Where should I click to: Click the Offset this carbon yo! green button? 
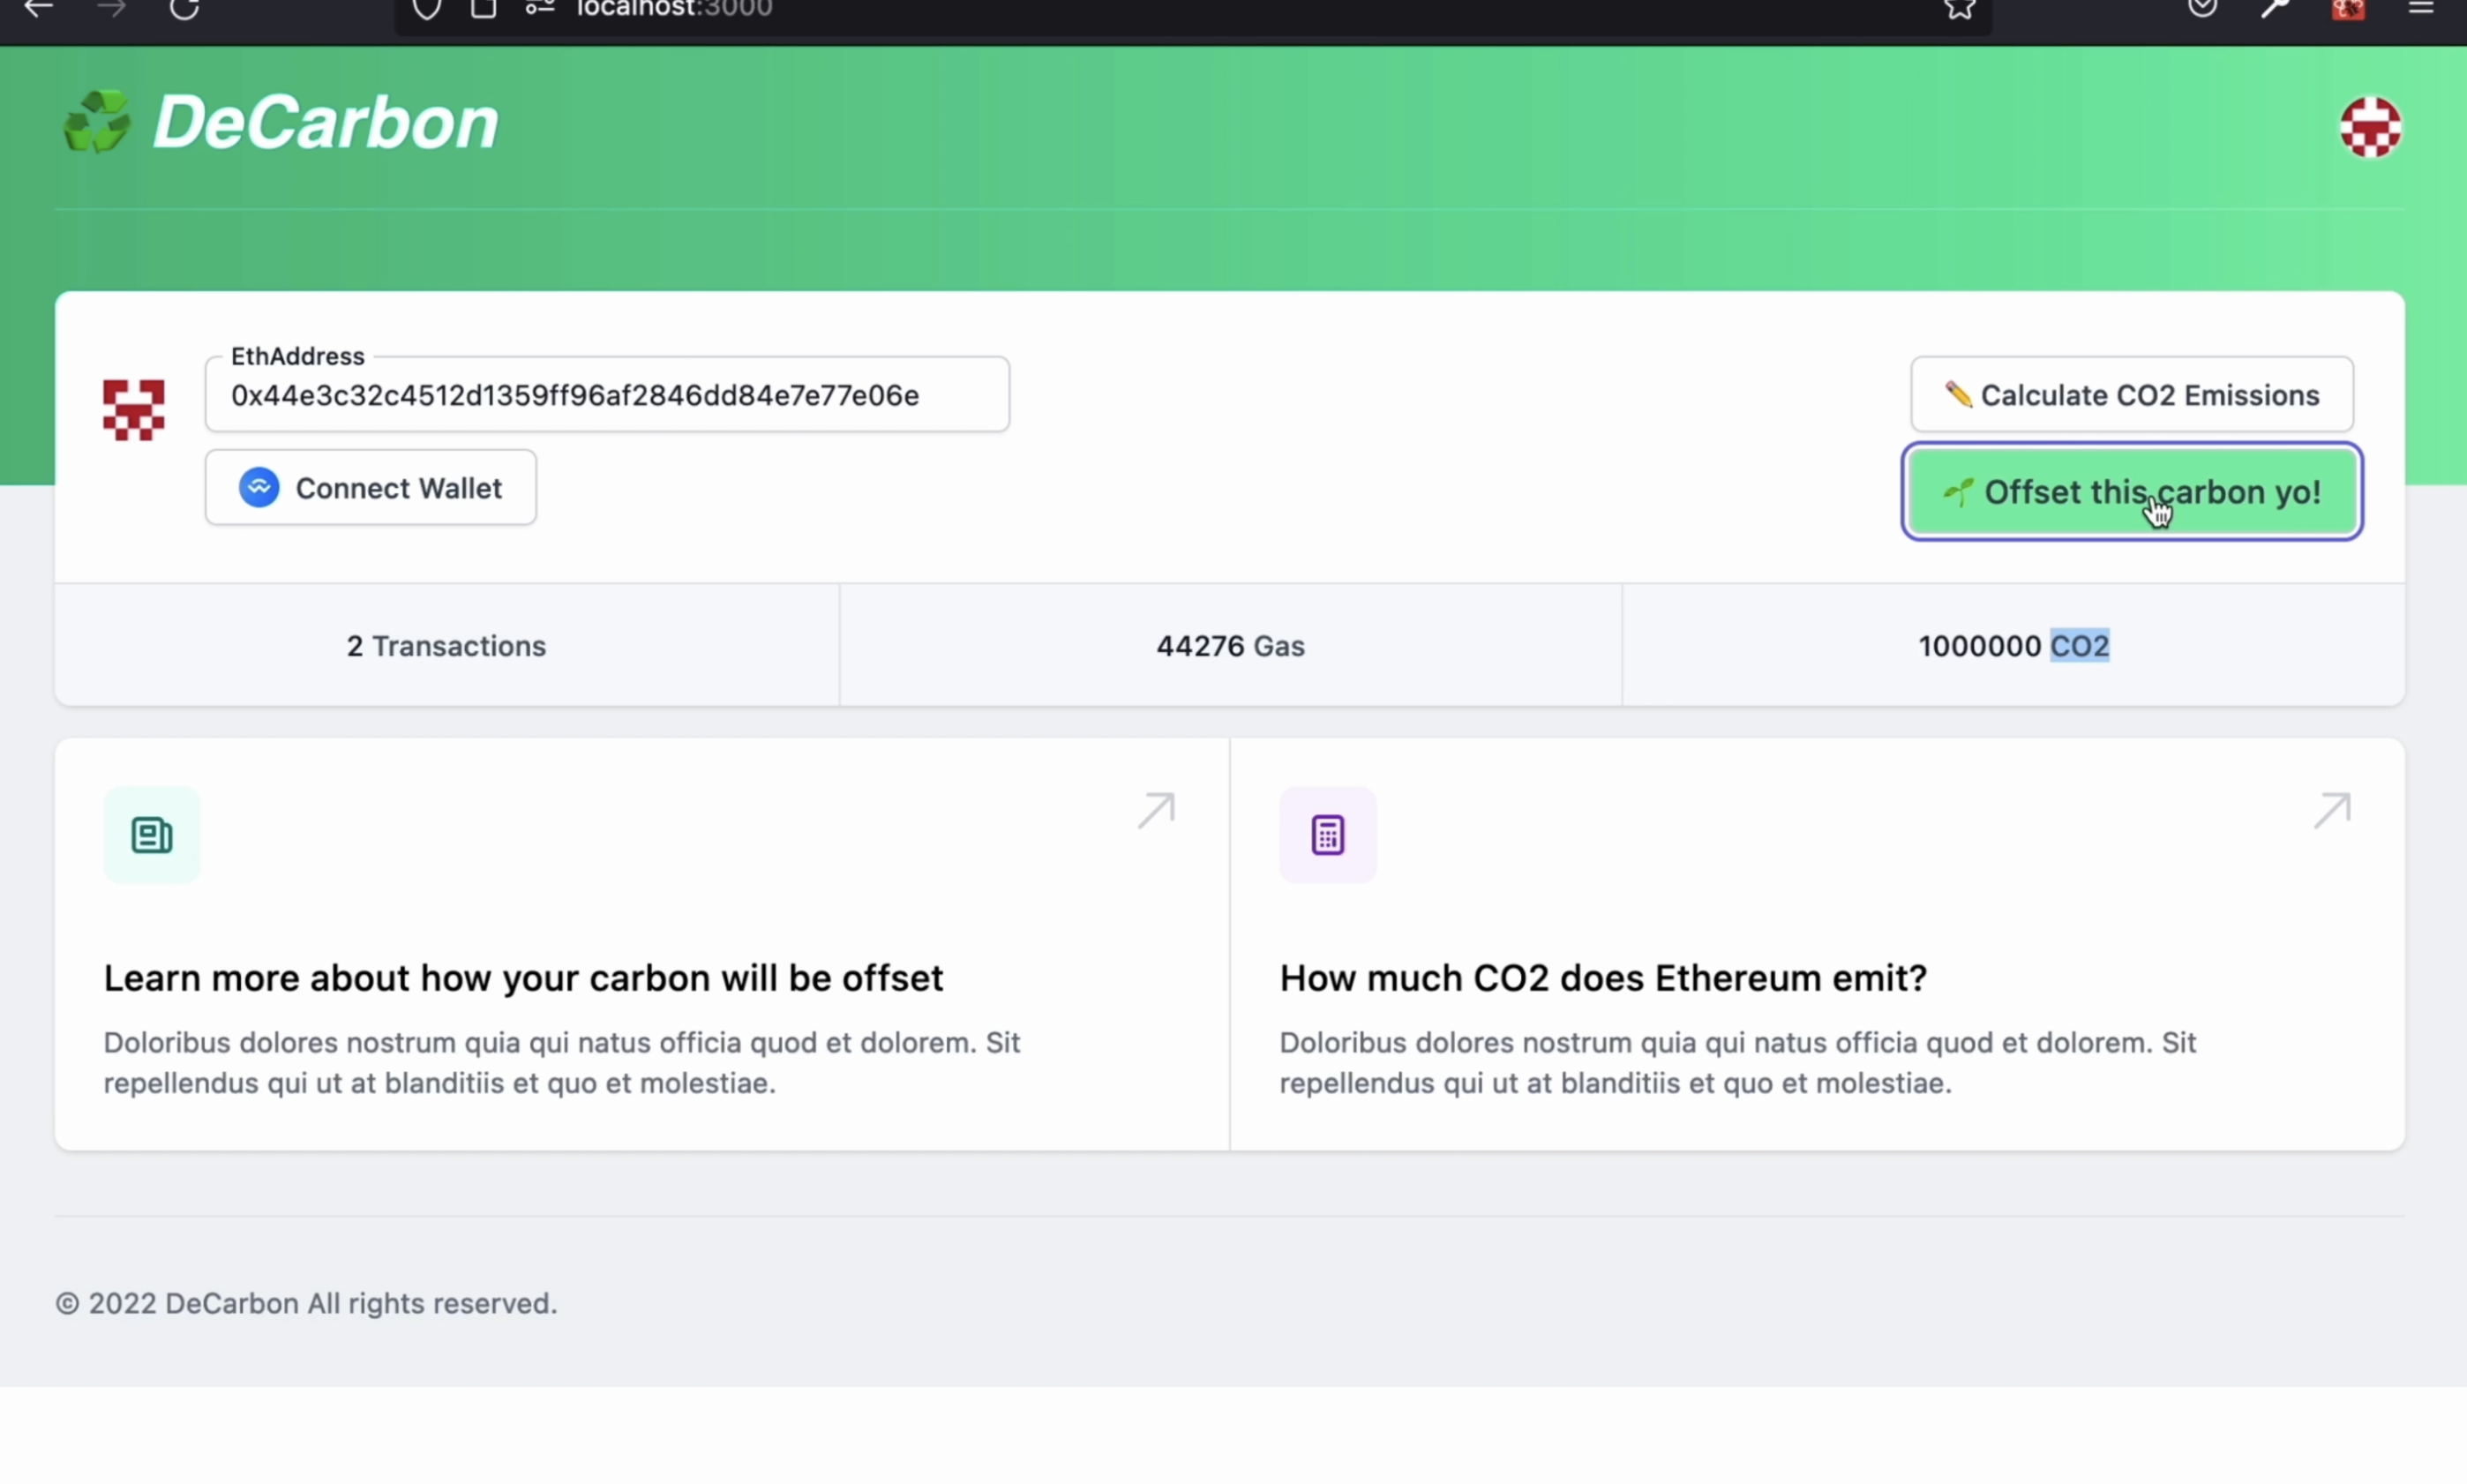2133,491
